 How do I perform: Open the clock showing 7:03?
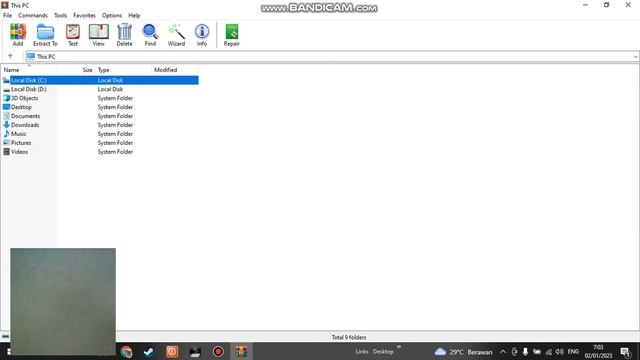click(598, 351)
